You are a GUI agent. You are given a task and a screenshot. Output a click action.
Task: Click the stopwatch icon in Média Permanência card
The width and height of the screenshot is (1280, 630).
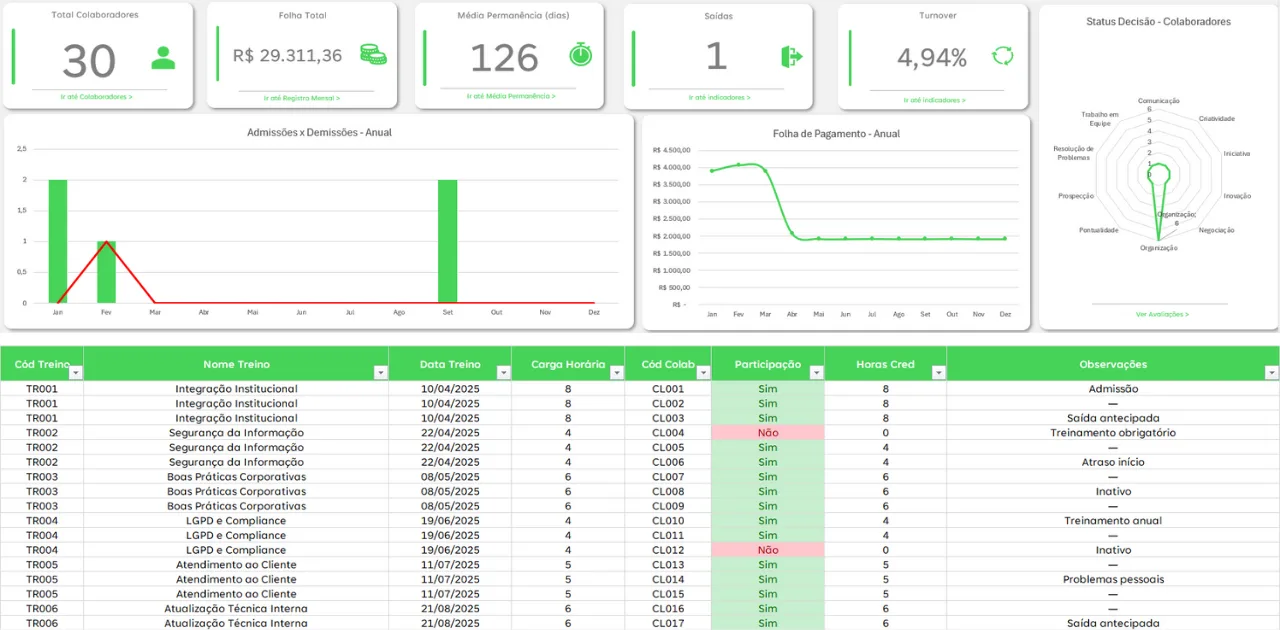pyautogui.click(x=581, y=54)
